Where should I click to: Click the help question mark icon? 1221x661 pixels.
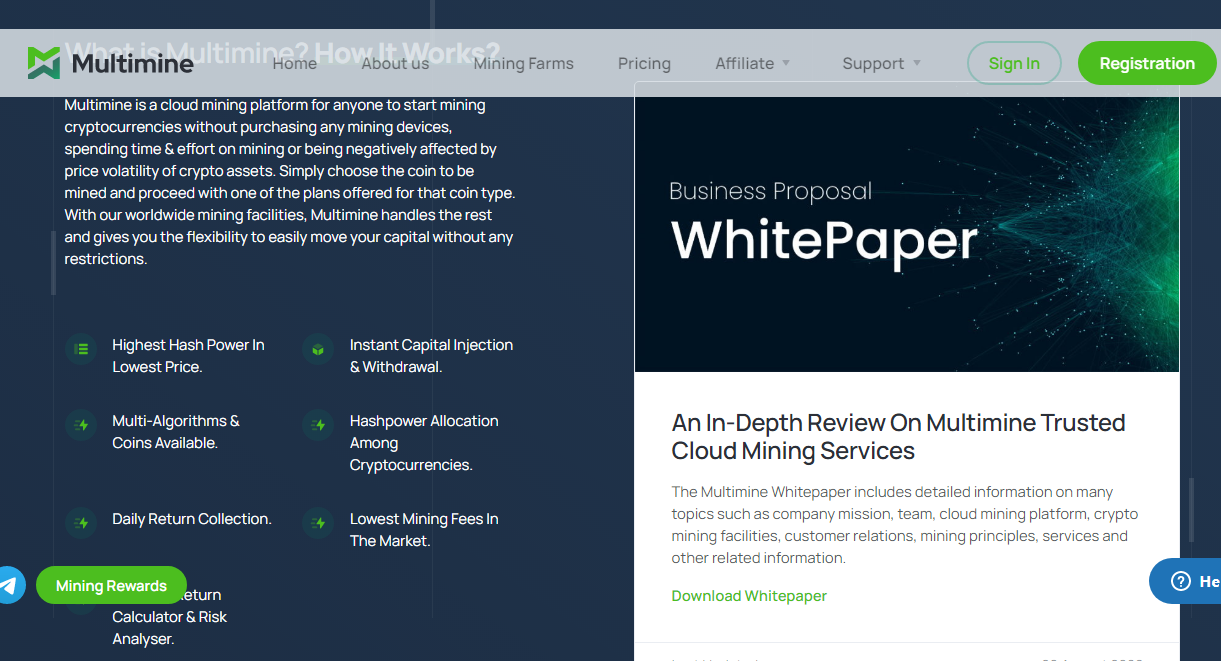coord(1180,581)
